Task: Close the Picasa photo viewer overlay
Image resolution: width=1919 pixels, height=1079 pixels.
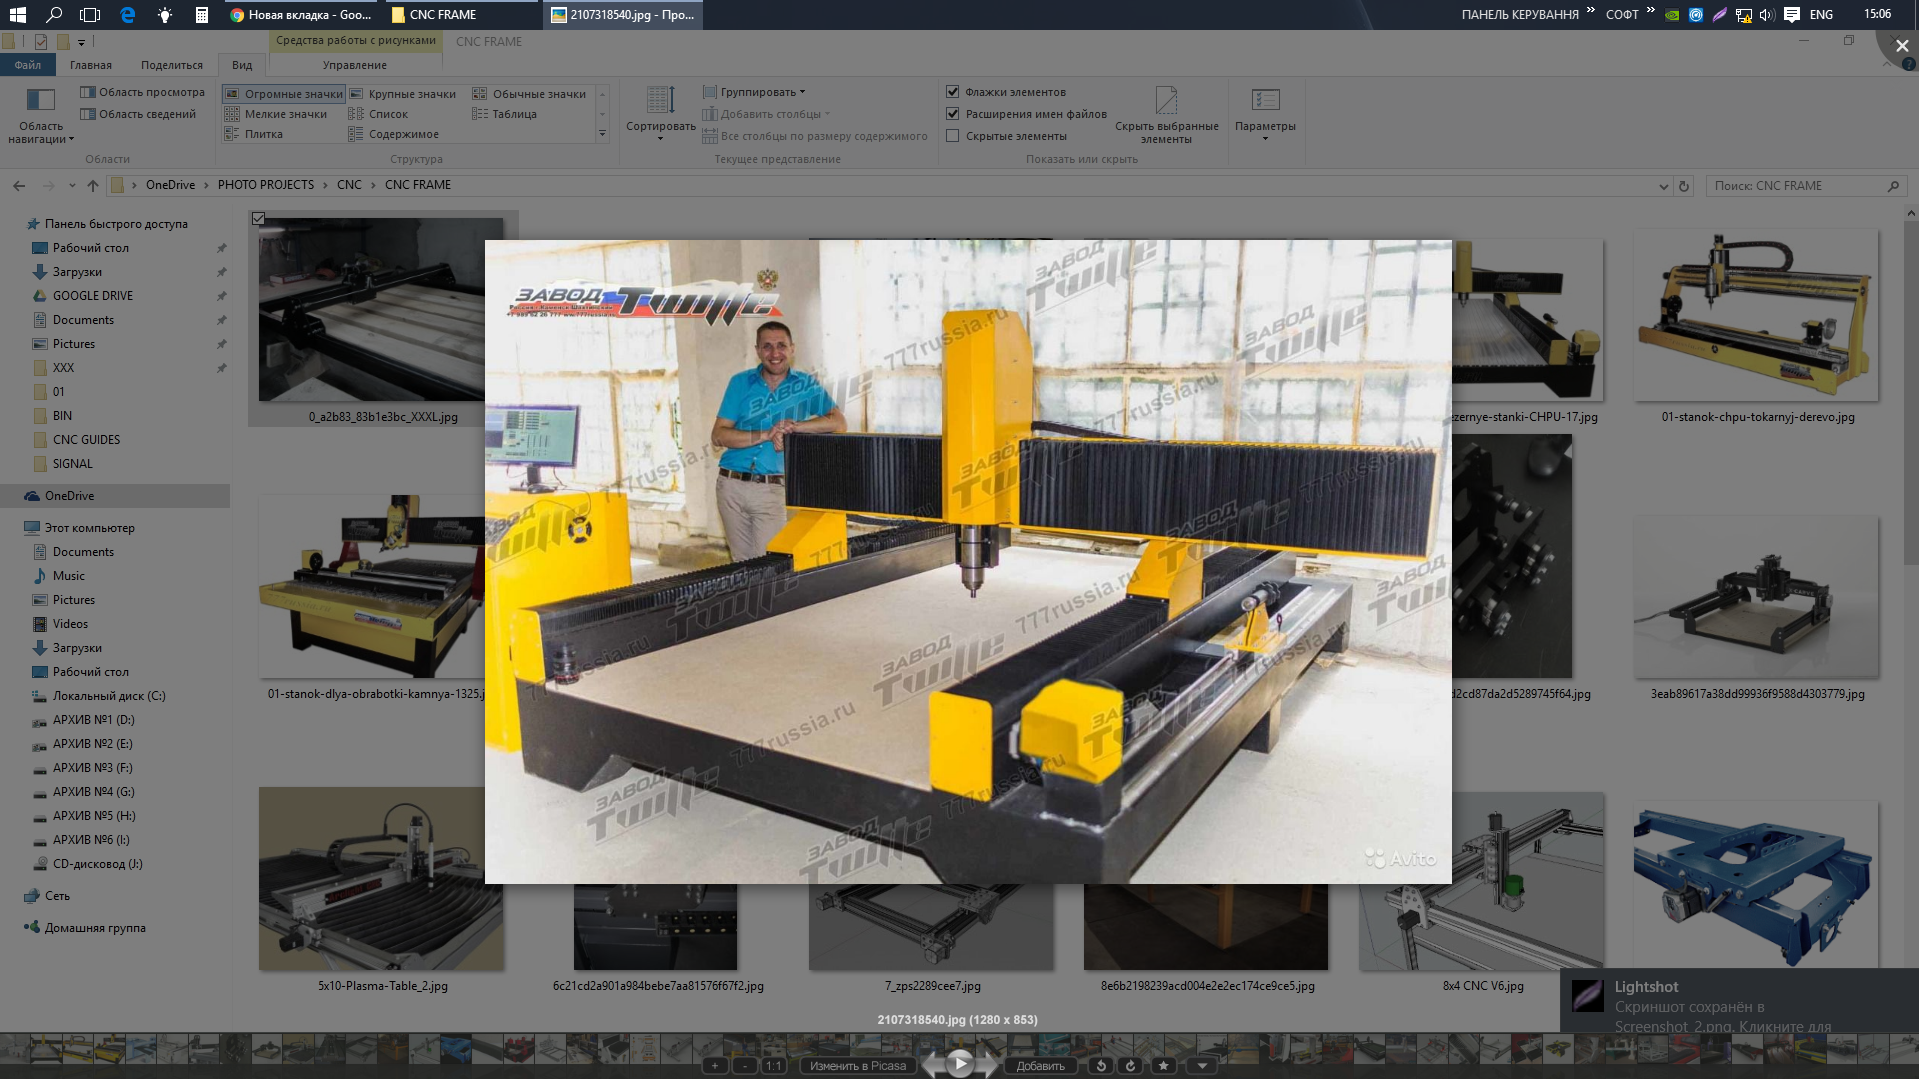Action: click(1901, 46)
